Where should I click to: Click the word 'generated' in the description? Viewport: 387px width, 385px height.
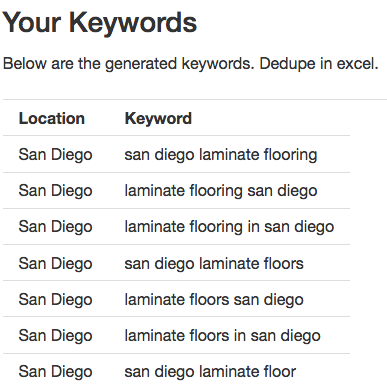click(x=141, y=64)
